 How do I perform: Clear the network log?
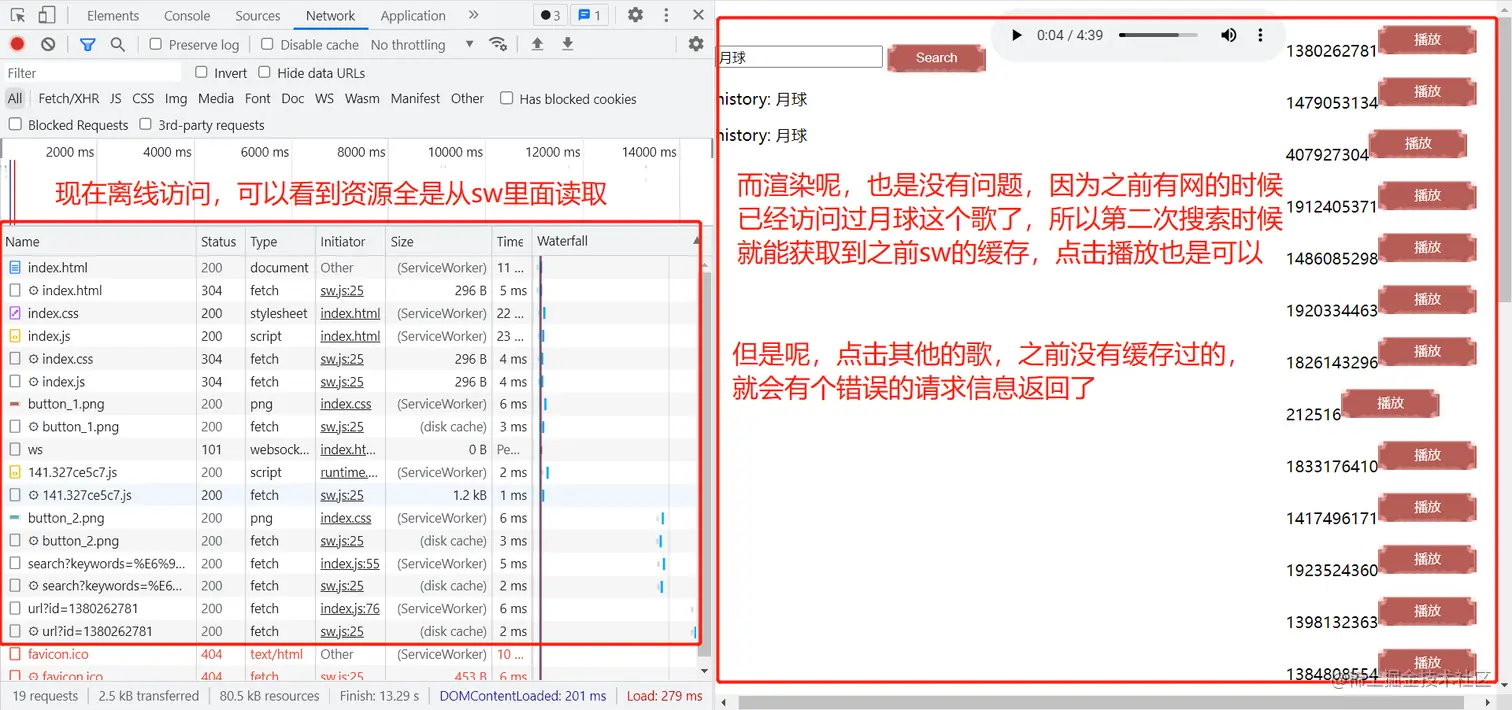(x=48, y=44)
